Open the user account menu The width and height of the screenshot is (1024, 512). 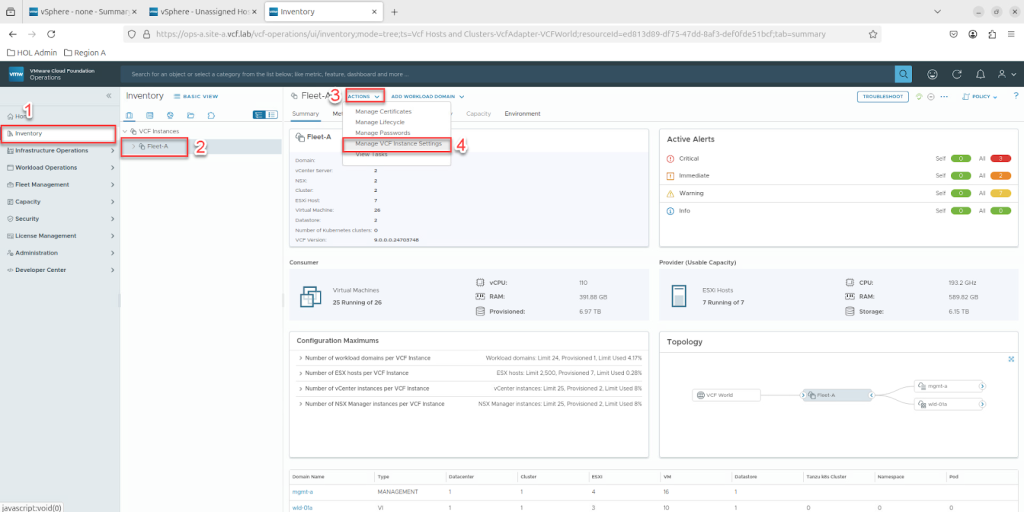coord(1006,74)
